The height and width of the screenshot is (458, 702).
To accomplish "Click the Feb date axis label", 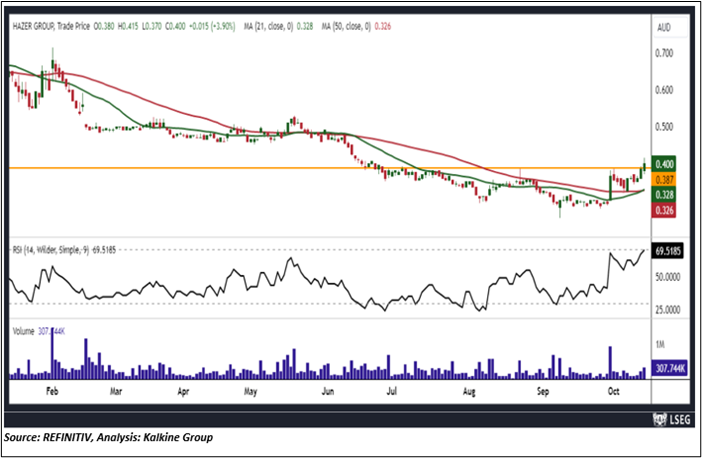I will coord(52,391).
